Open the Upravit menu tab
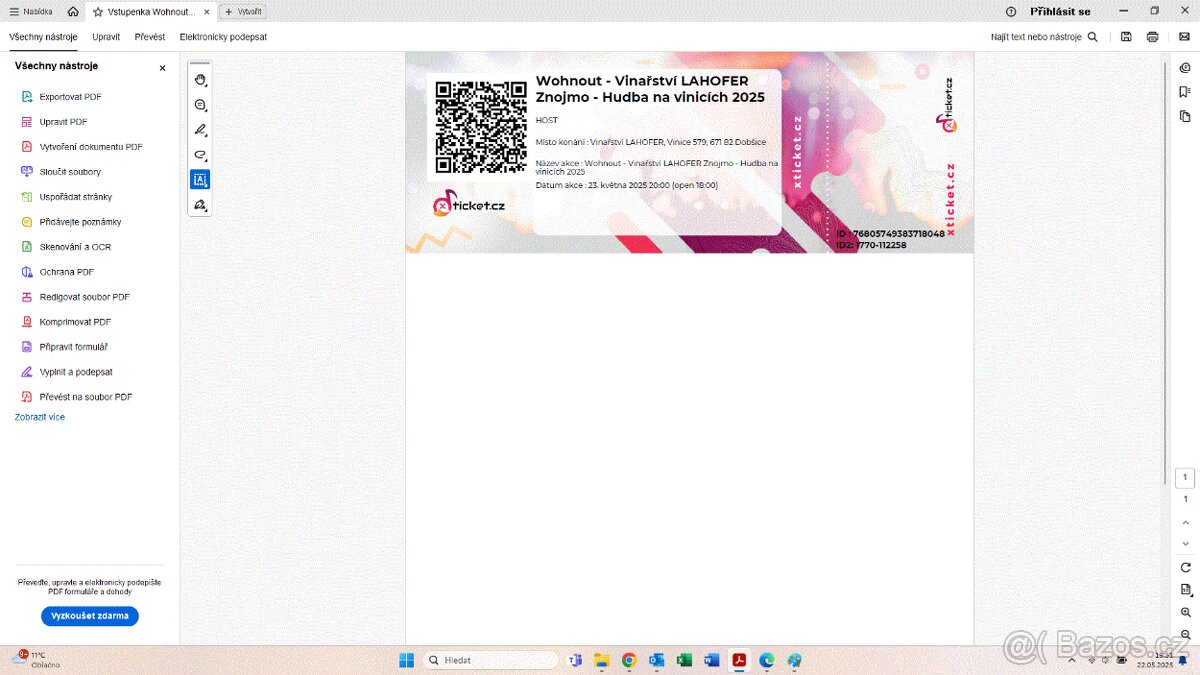Screen dimensions: 1200x675 tap(106, 37)
